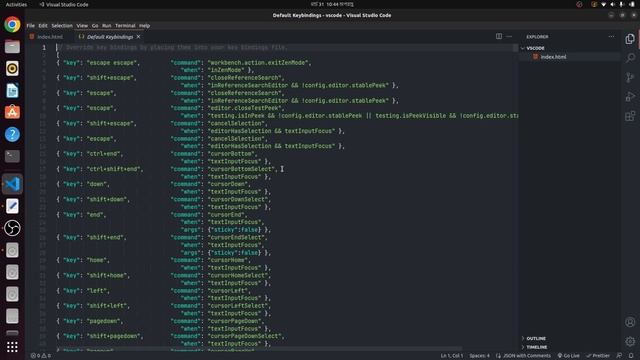
Task: Open Run and Debug view
Action: pyautogui.click(x=630, y=97)
